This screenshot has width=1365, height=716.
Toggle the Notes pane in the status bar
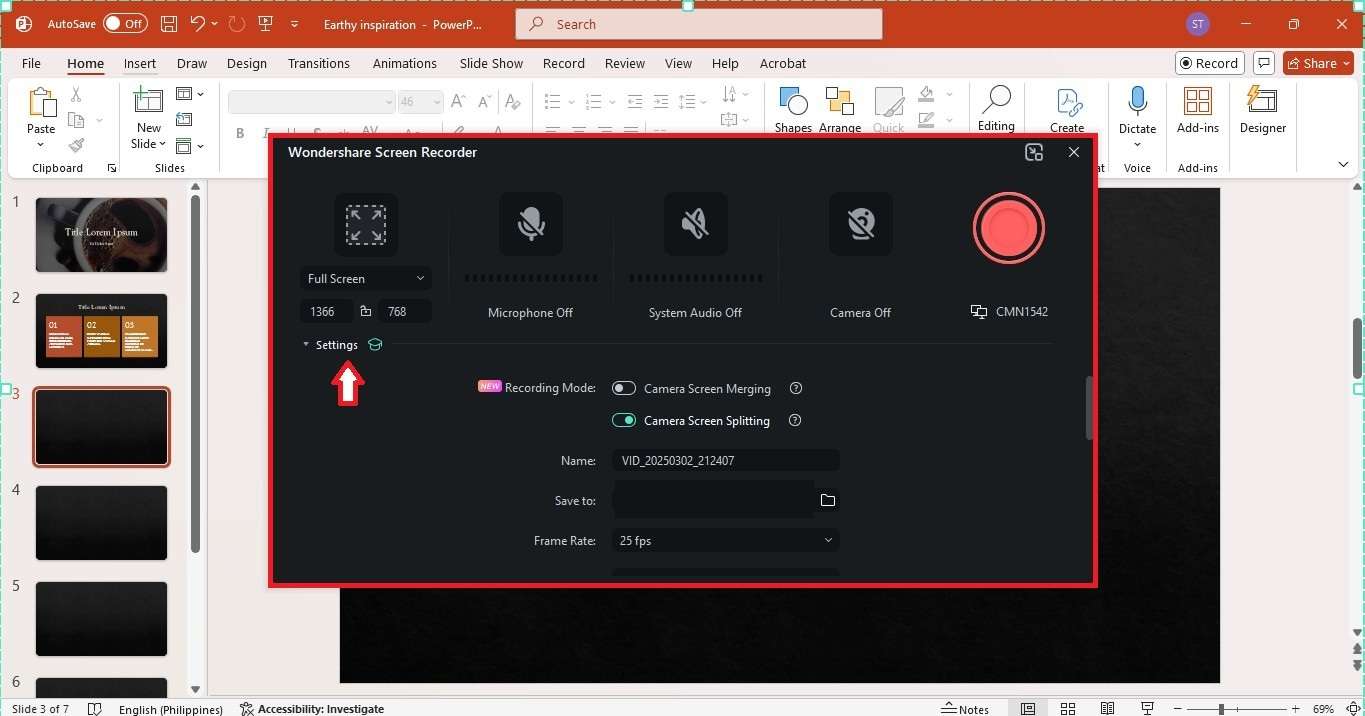coord(966,709)
